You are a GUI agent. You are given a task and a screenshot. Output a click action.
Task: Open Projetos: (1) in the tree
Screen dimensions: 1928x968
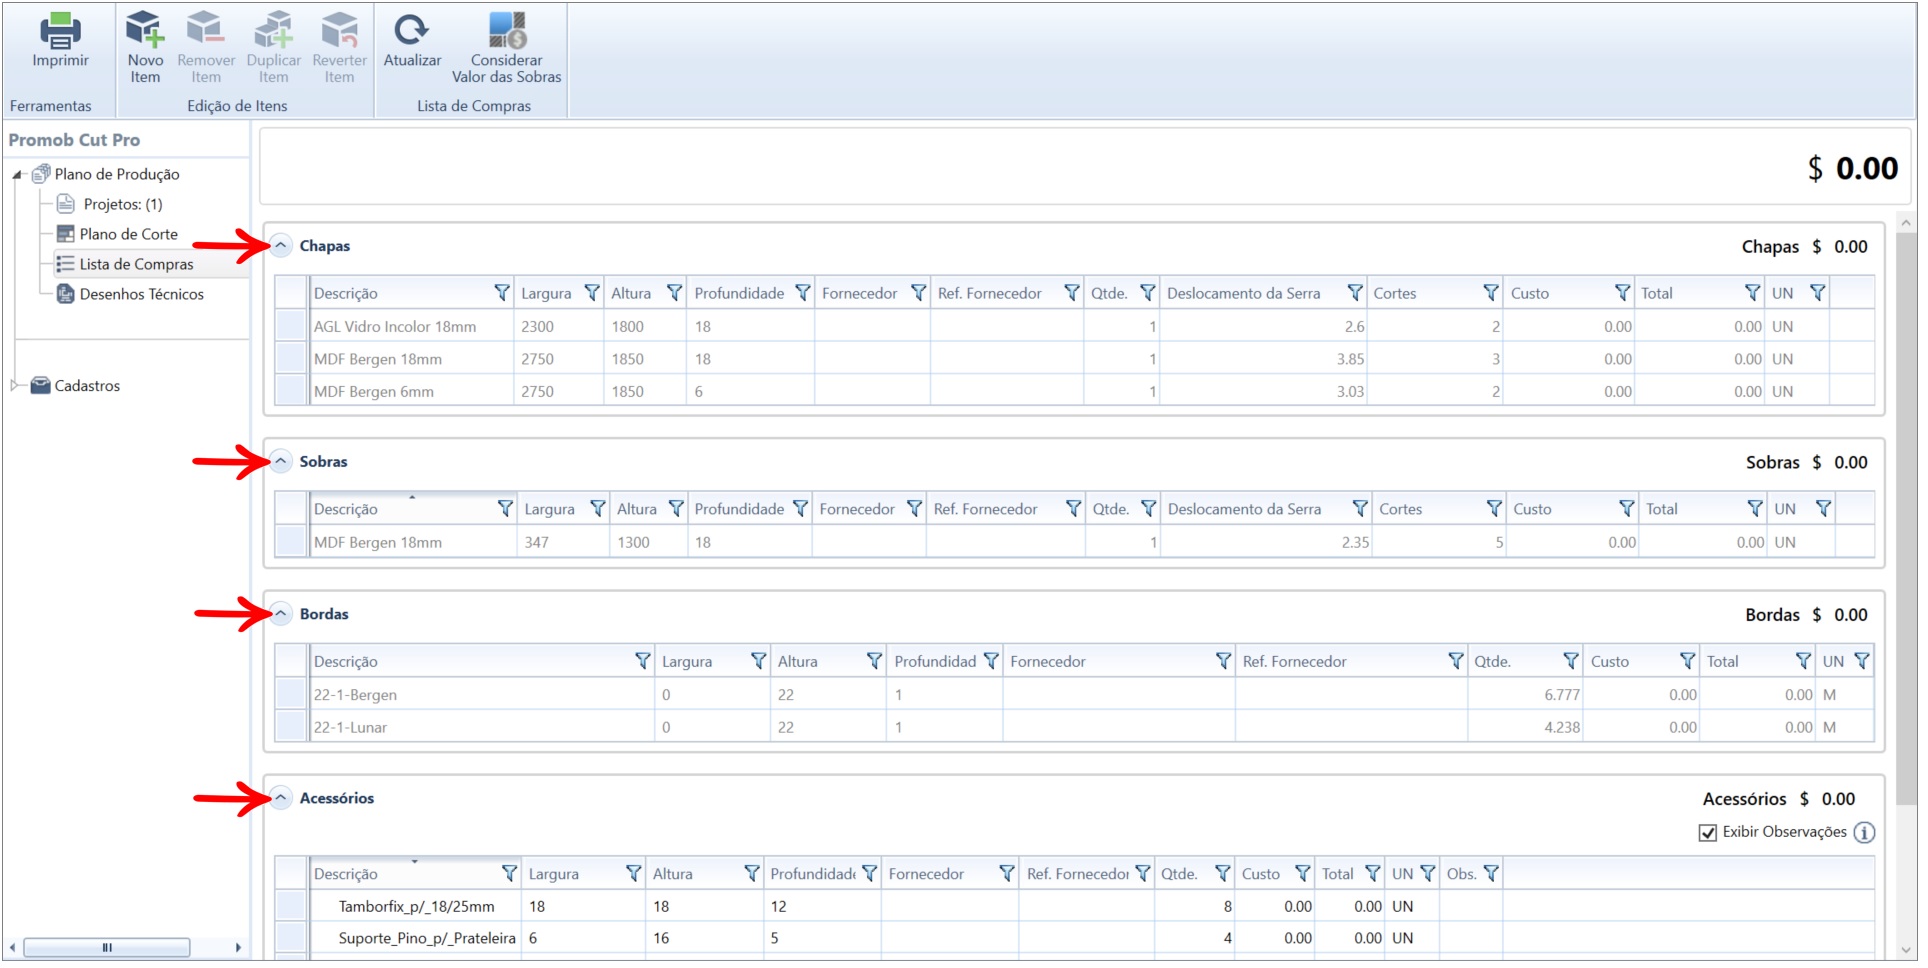(x=123, y=204)
